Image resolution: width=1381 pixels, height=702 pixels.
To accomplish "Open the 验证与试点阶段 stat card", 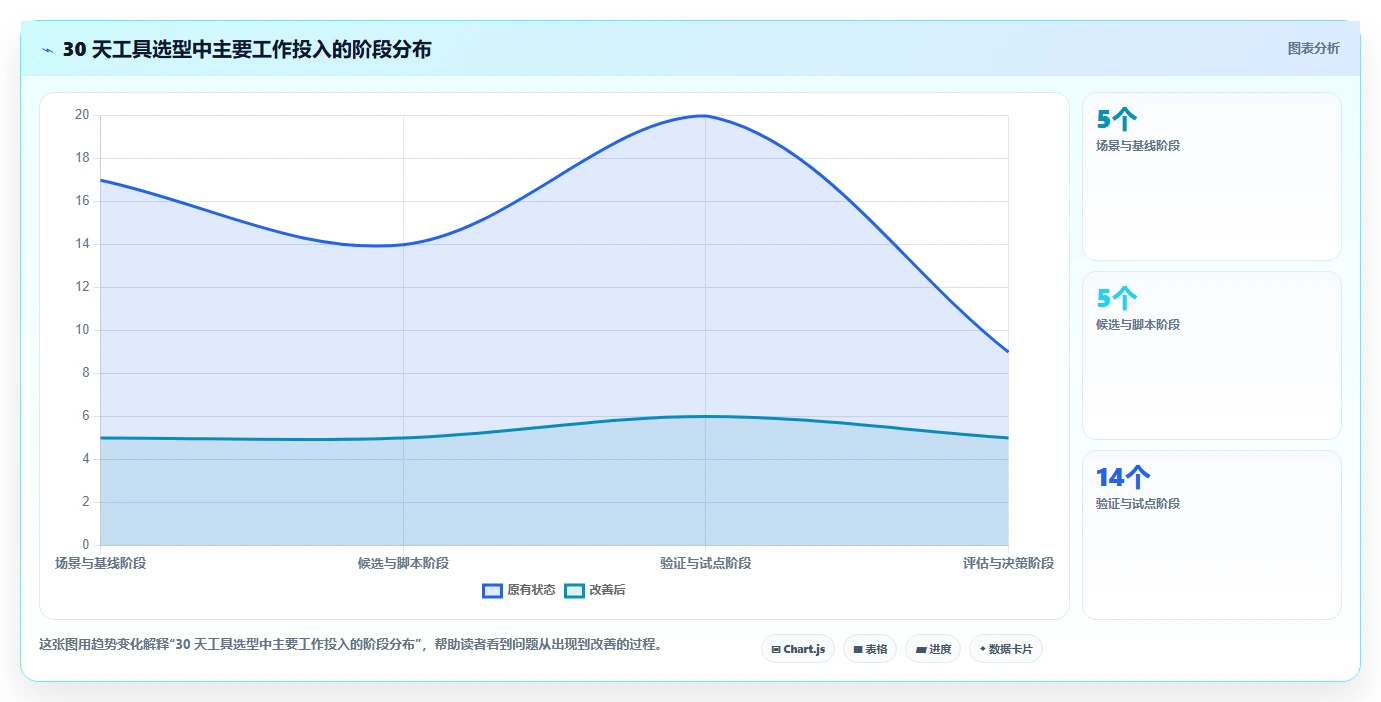I will point(1211,535).
